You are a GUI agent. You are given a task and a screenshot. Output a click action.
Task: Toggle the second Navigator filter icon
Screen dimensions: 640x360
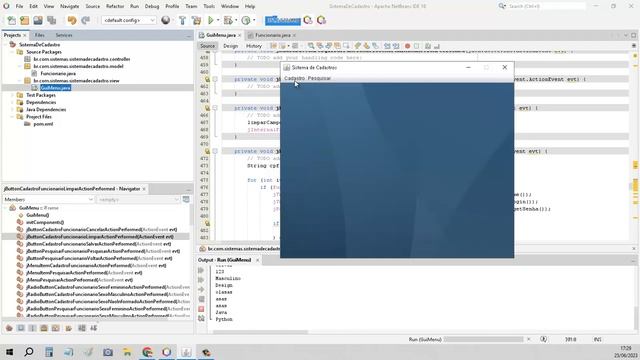[21, 328]
